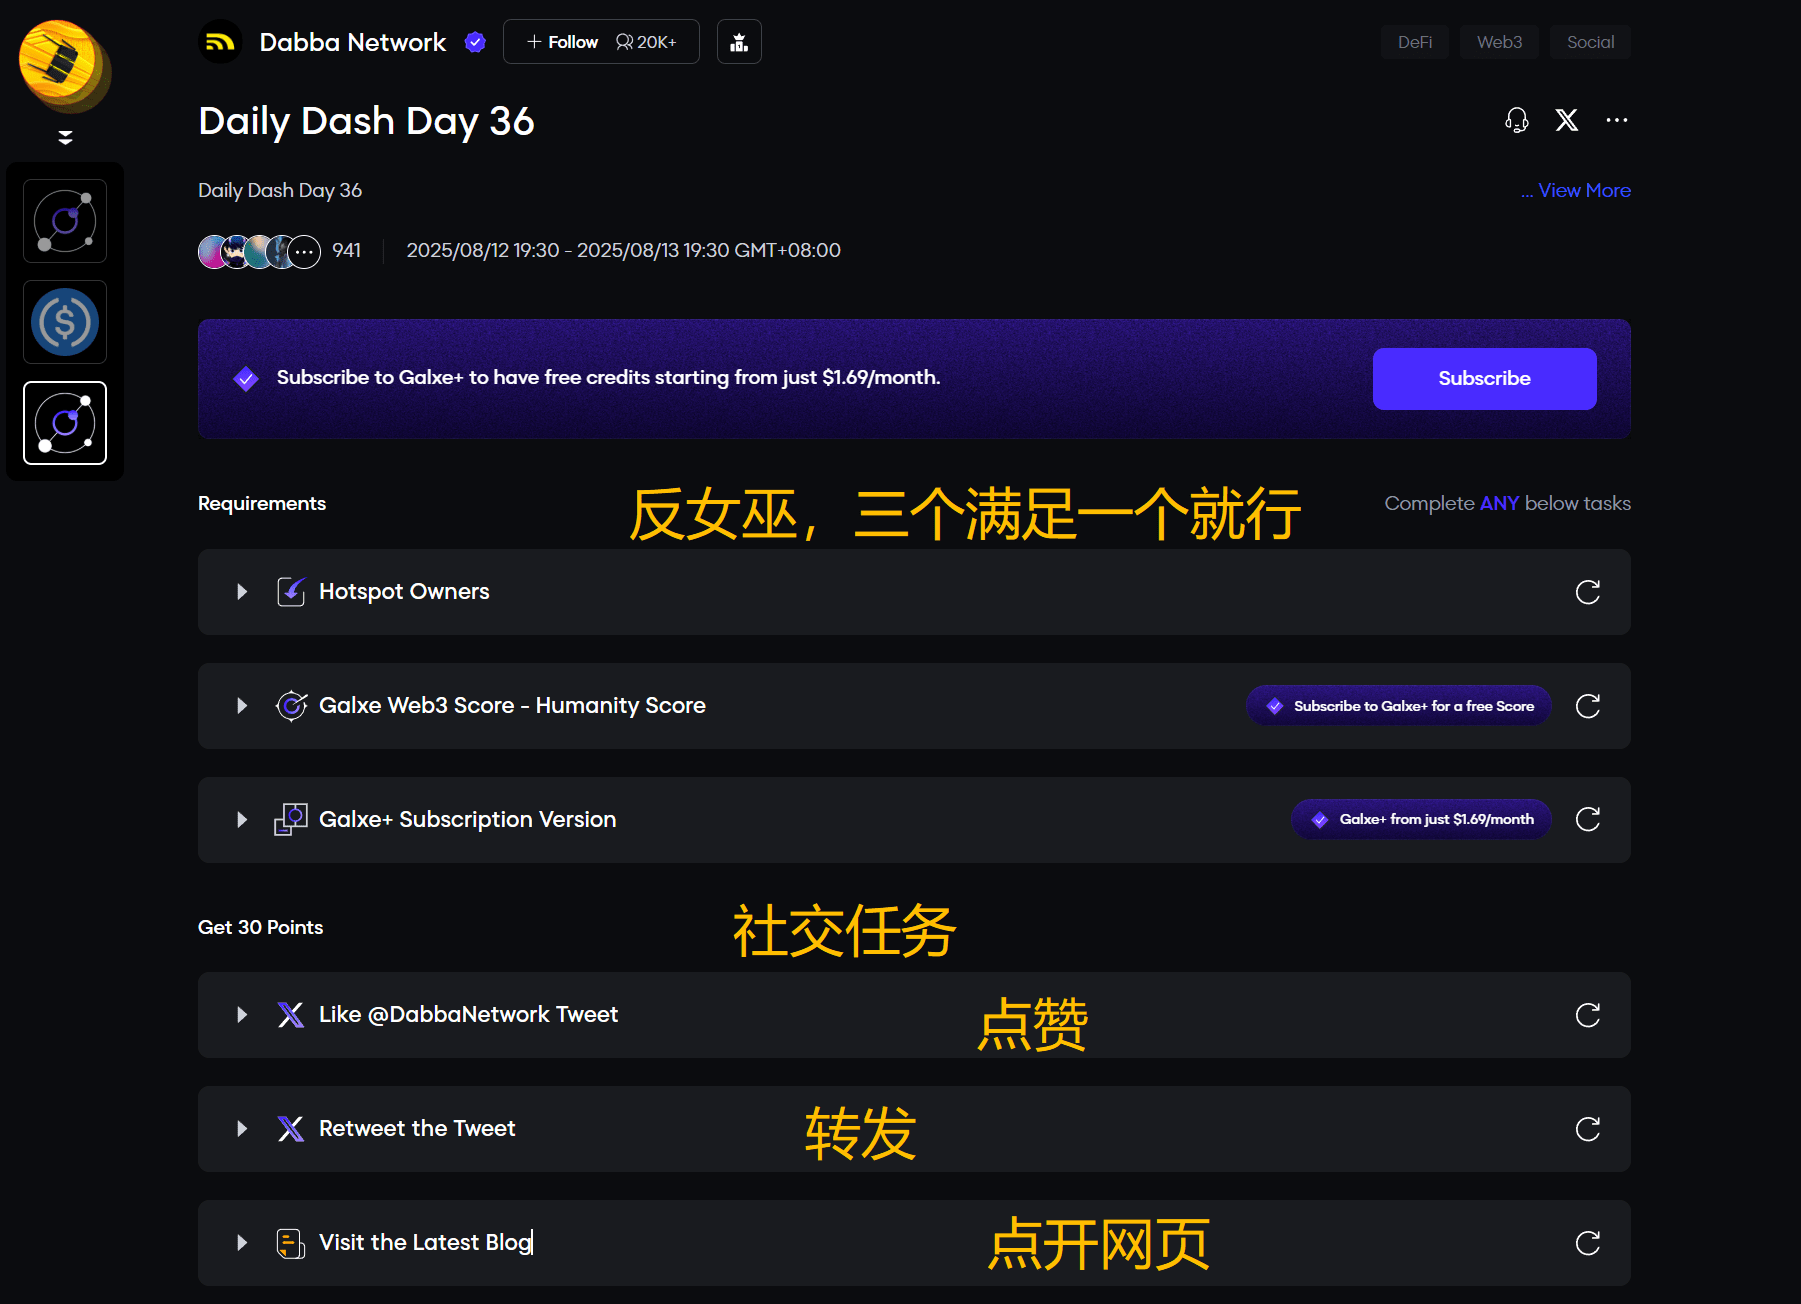Viewport: 1801px width, 1304px height.
Task: Click the Hotspot Owners label
Action: pyautogui.click(x=404, y=592)
